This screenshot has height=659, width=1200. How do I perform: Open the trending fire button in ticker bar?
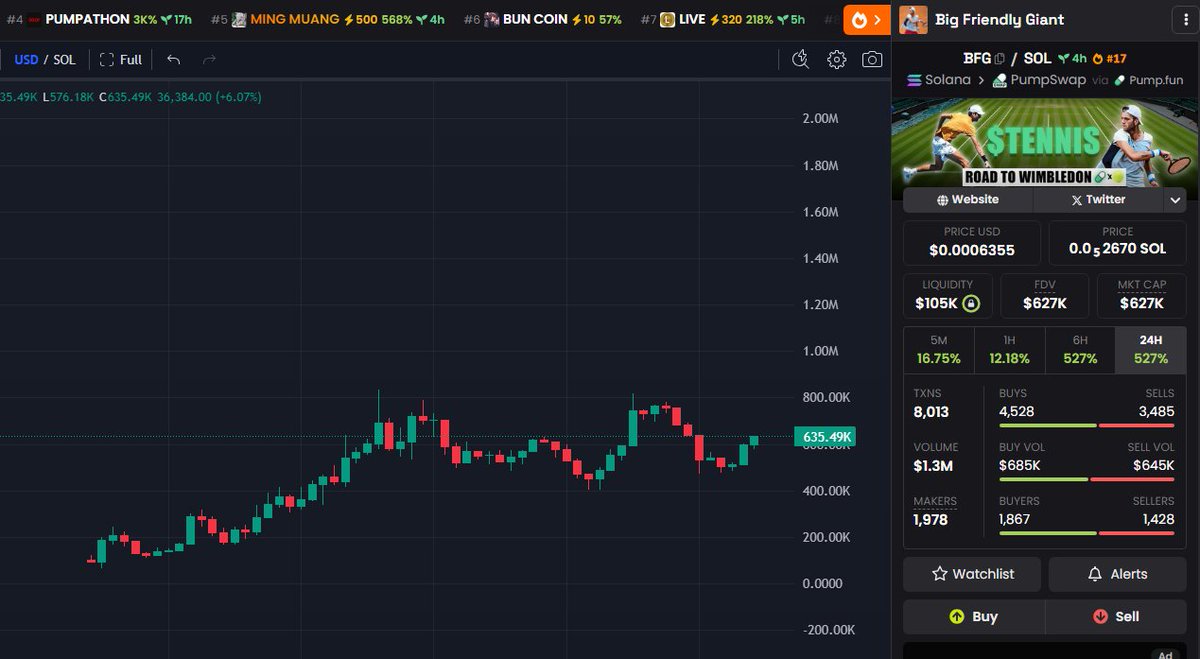pyautogui.click(x=866, y=19)
